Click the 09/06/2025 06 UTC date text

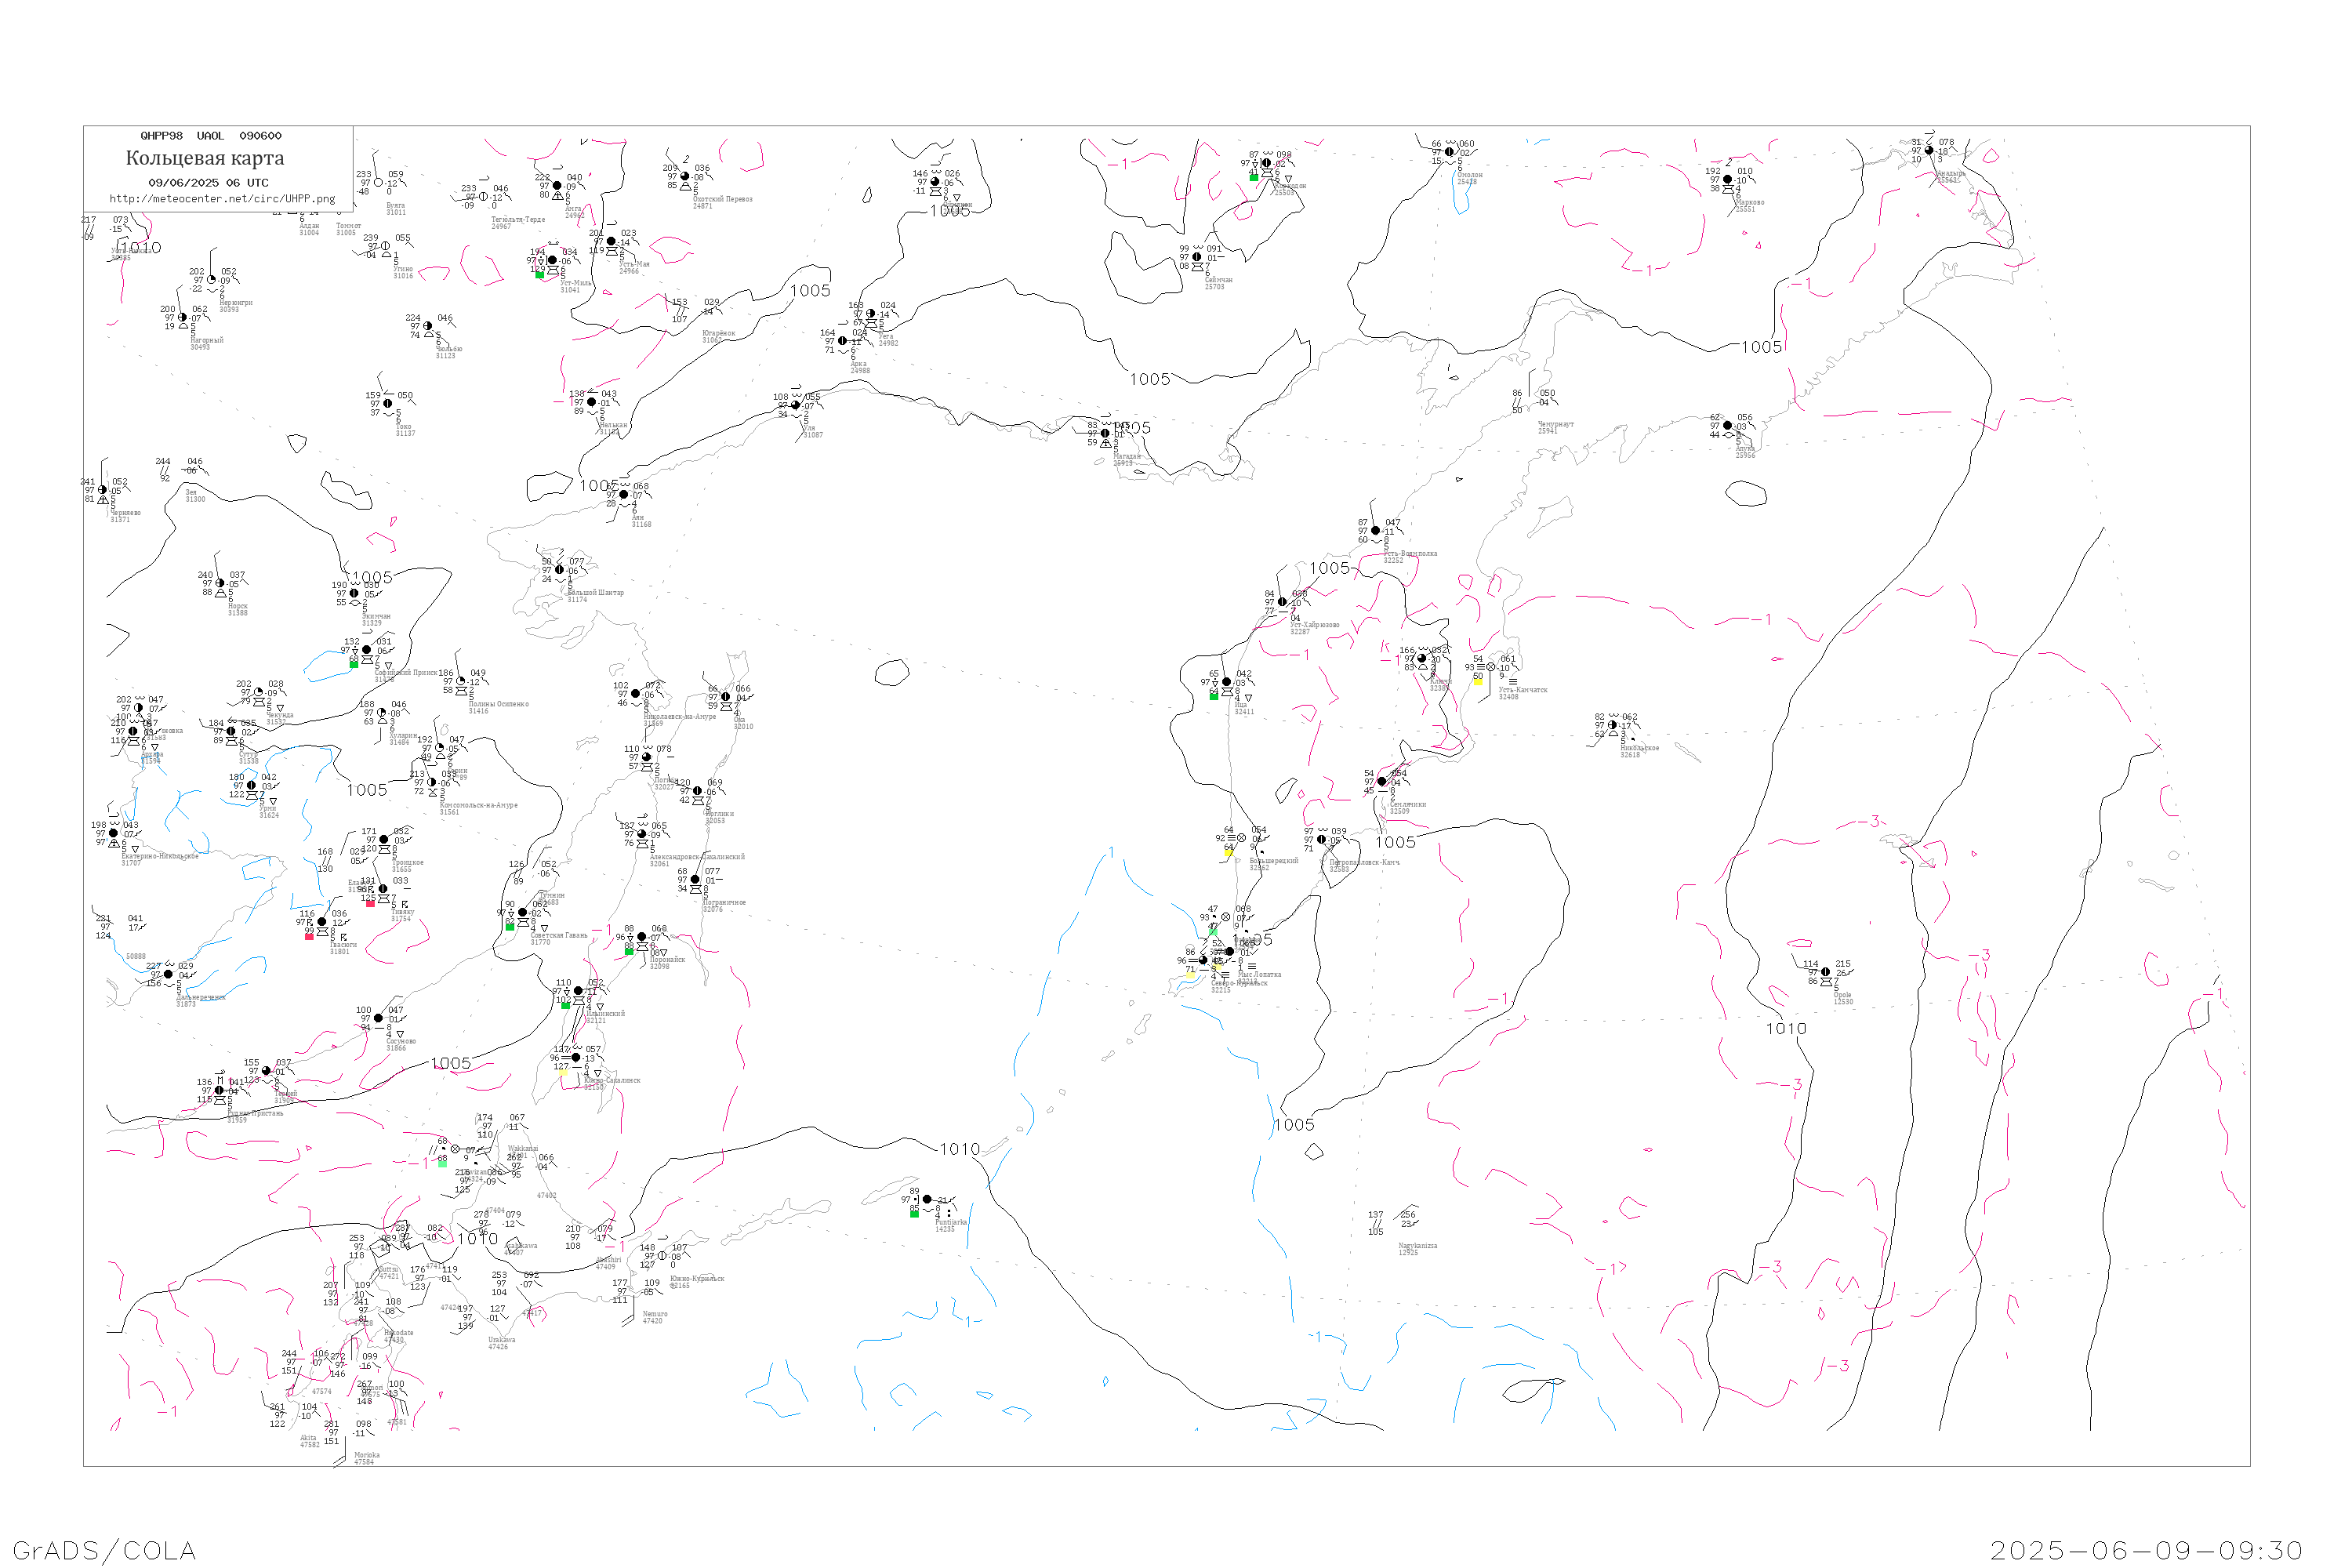coord(208,183)
